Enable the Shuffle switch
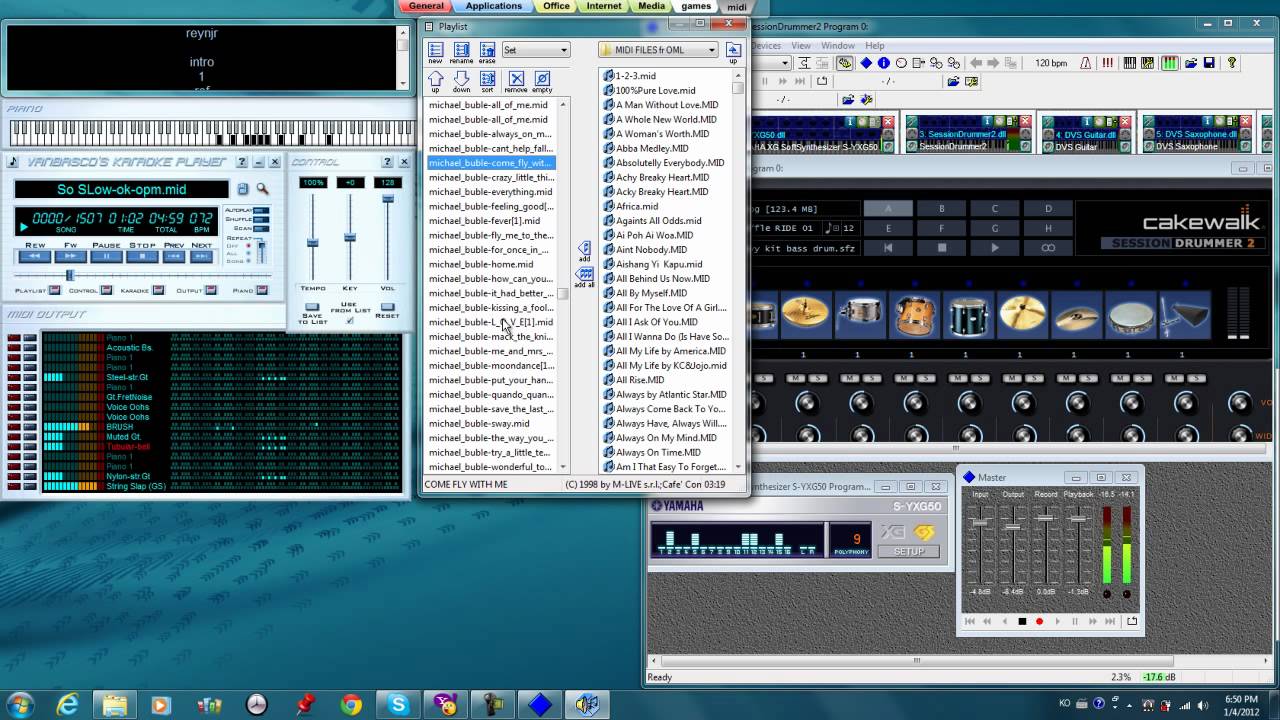The height and width of the screenshot is (720, 1280). [261, 219]
